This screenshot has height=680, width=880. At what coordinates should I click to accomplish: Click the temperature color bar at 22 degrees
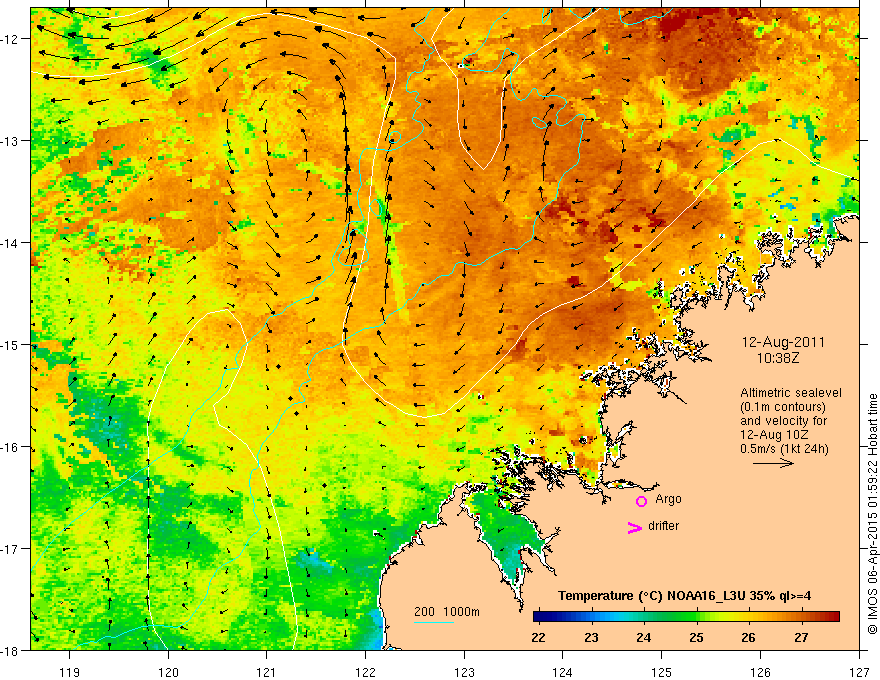coord(538,617)
